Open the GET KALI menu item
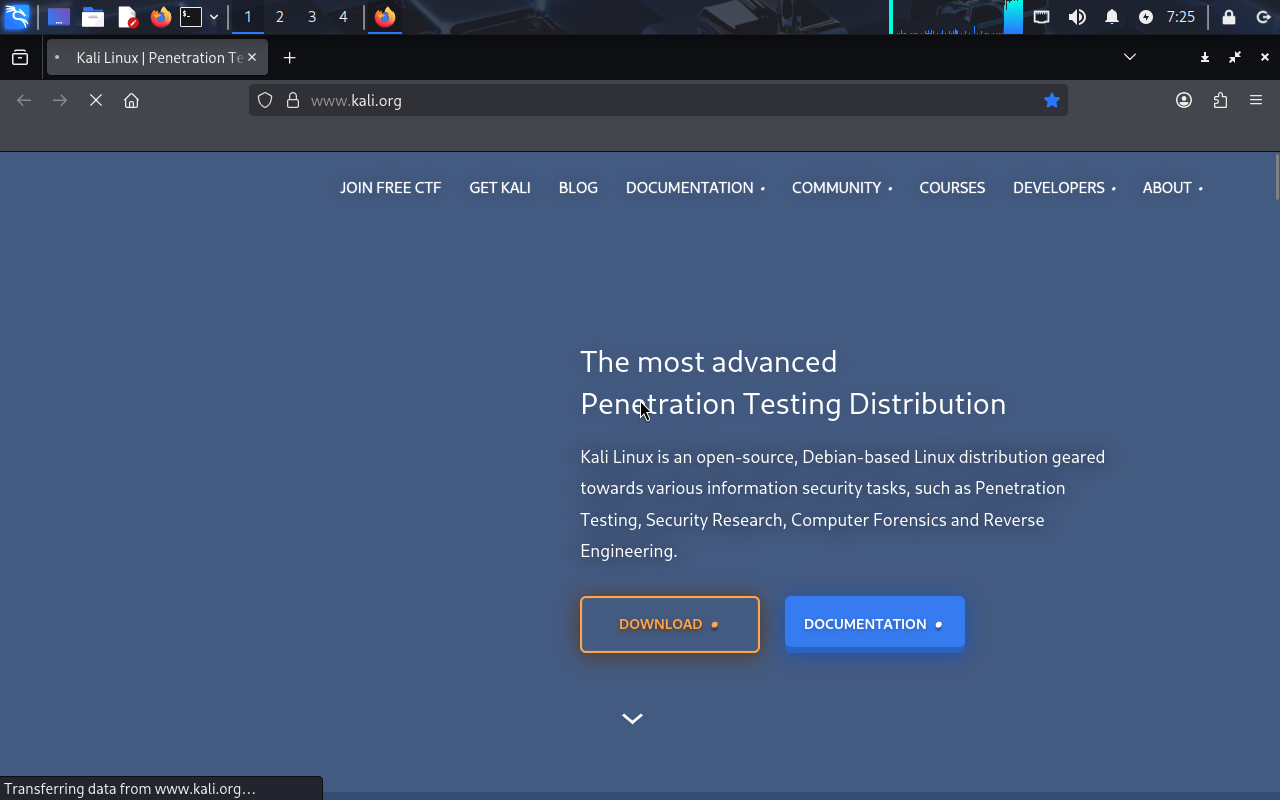This screenshot has width=1280, height=800. pos(500,188)
